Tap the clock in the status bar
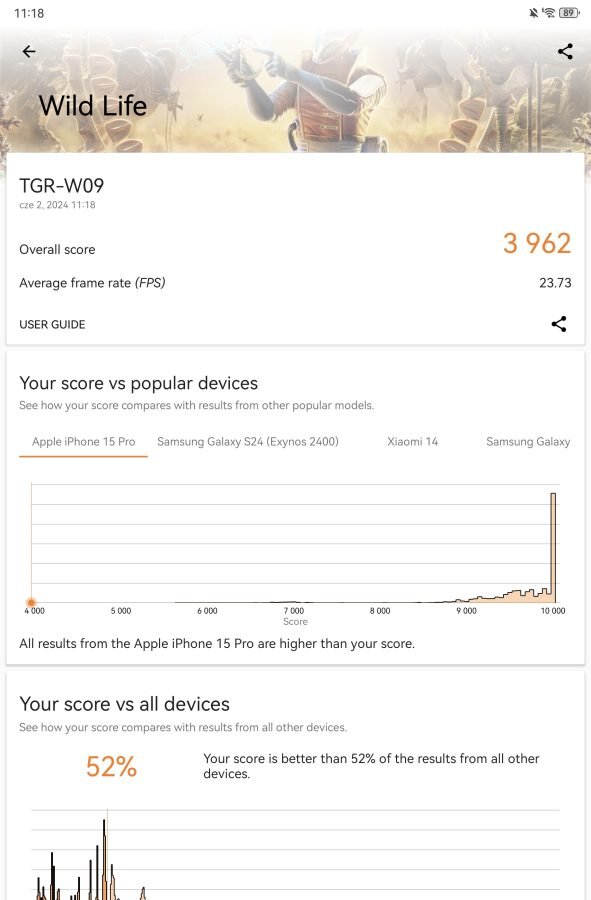Image resolution: width=591 pixels, height=900 pixels. point(29,13)
